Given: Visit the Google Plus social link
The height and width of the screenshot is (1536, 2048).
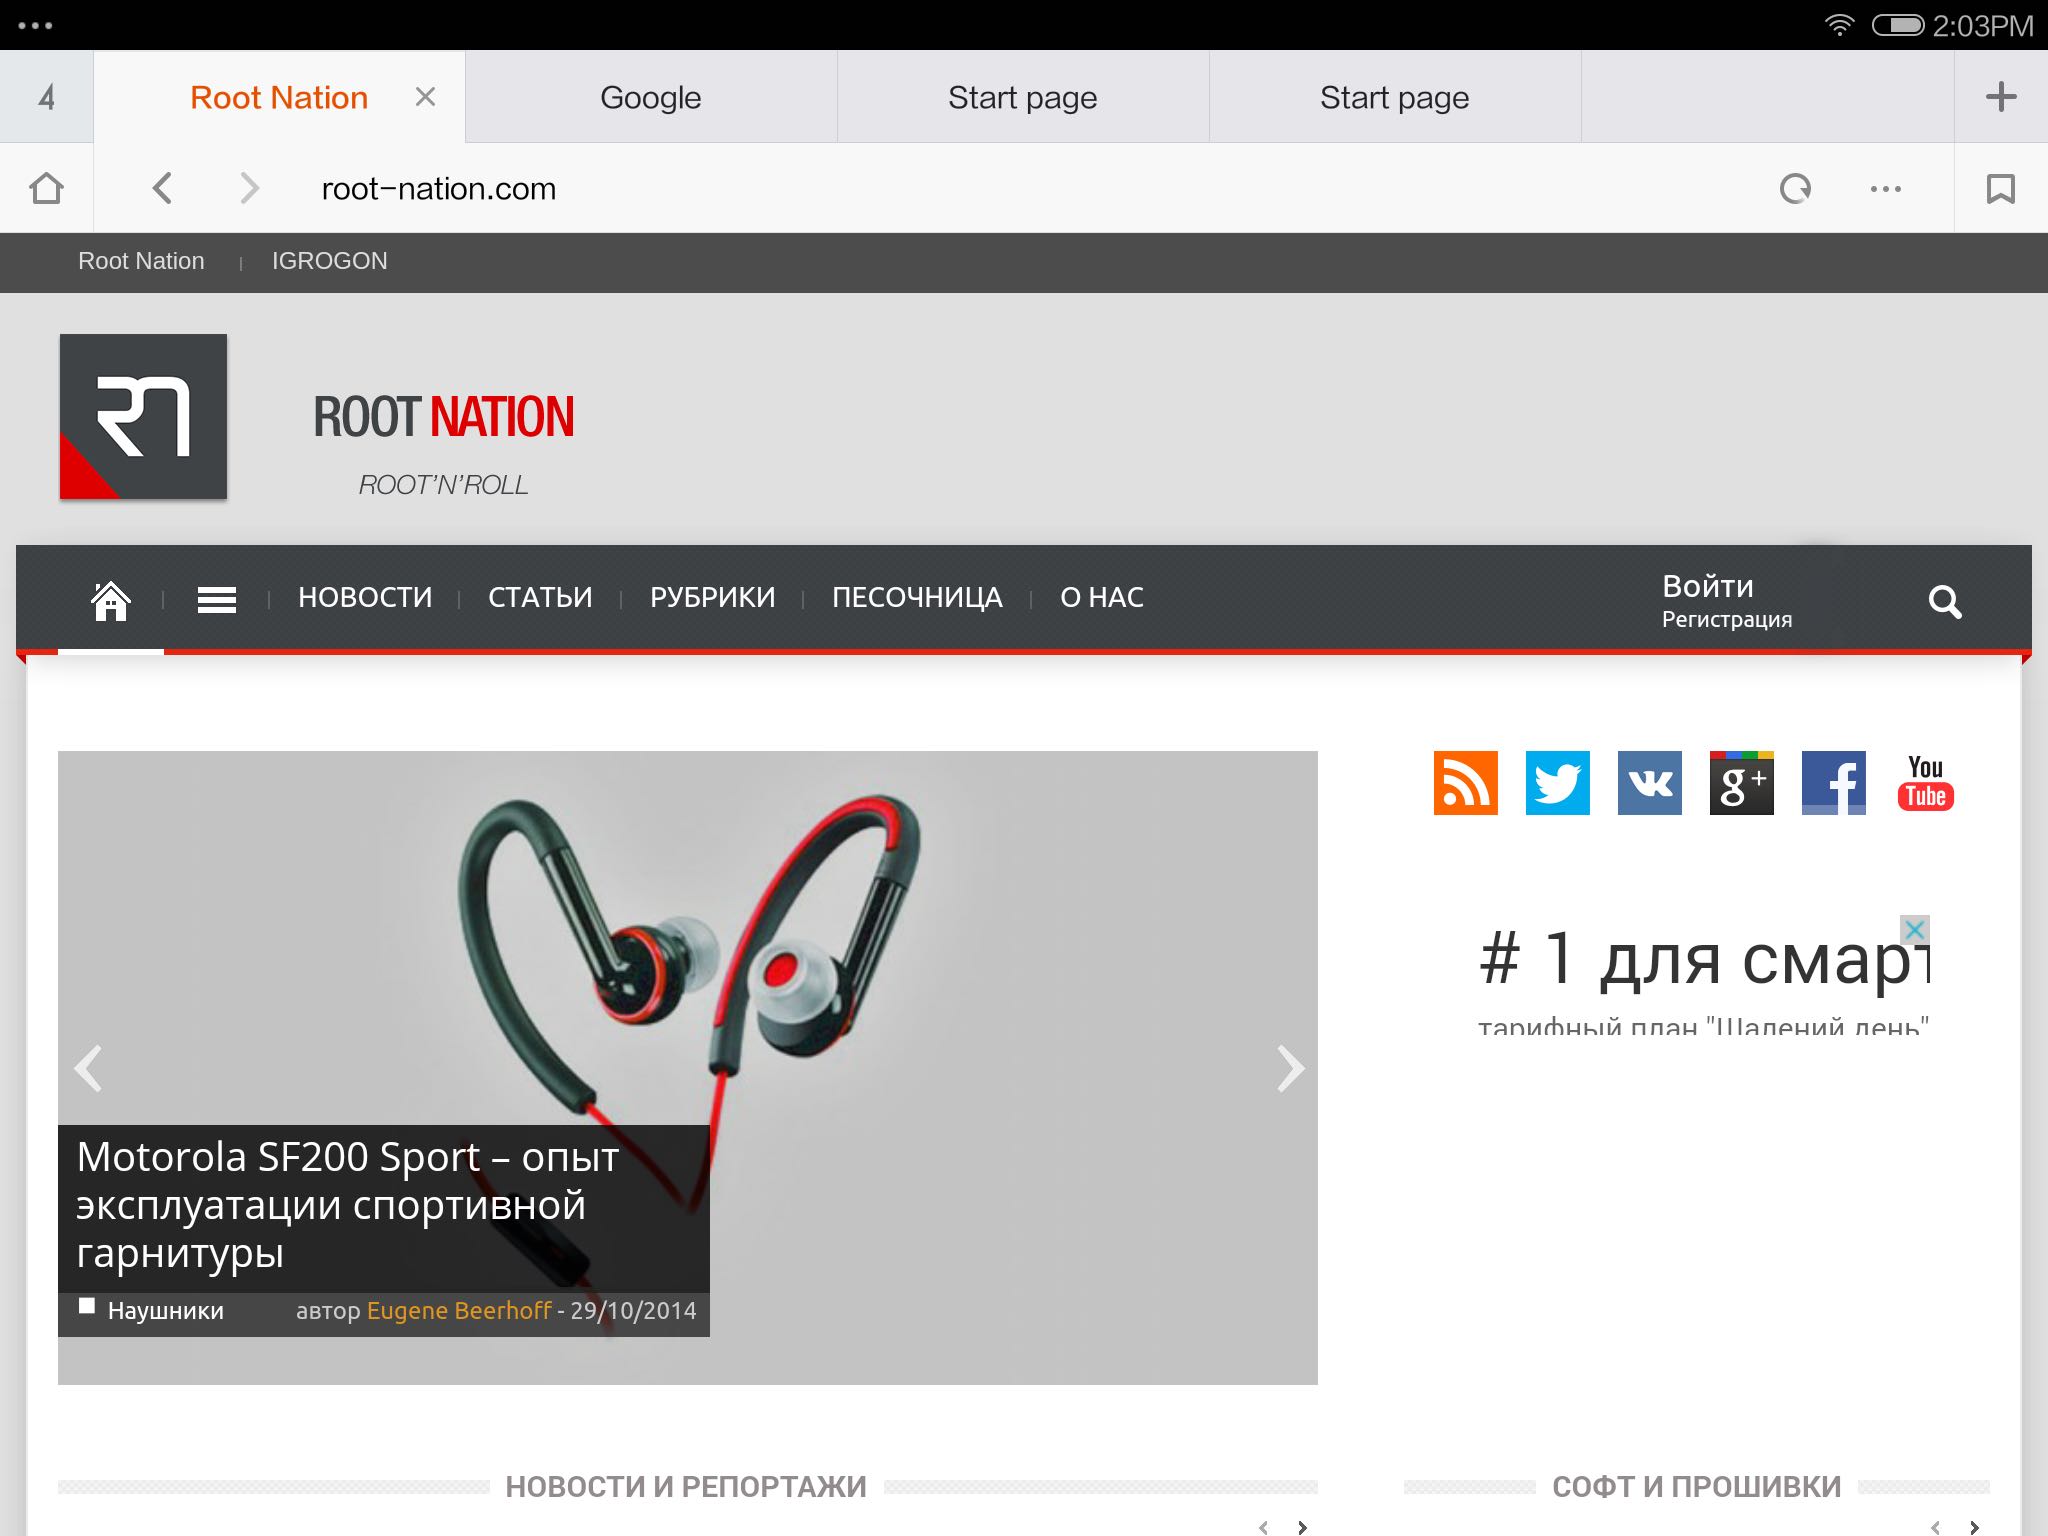Looking at the screenshot, I should [1742, 783].
